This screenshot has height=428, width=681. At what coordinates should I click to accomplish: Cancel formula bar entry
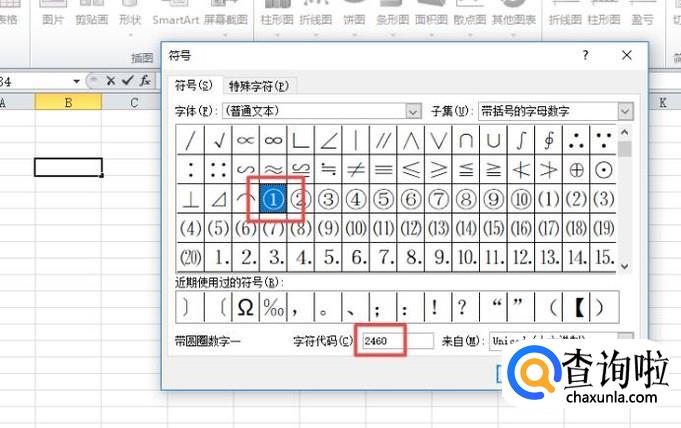click(x=111, y=81)
